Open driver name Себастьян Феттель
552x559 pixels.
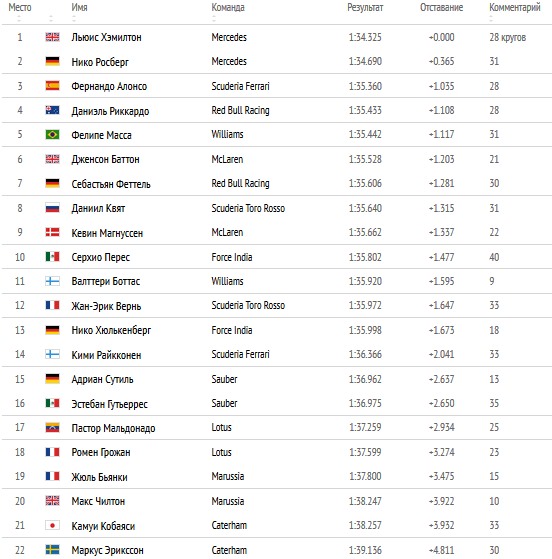click(x=111, y=184)
